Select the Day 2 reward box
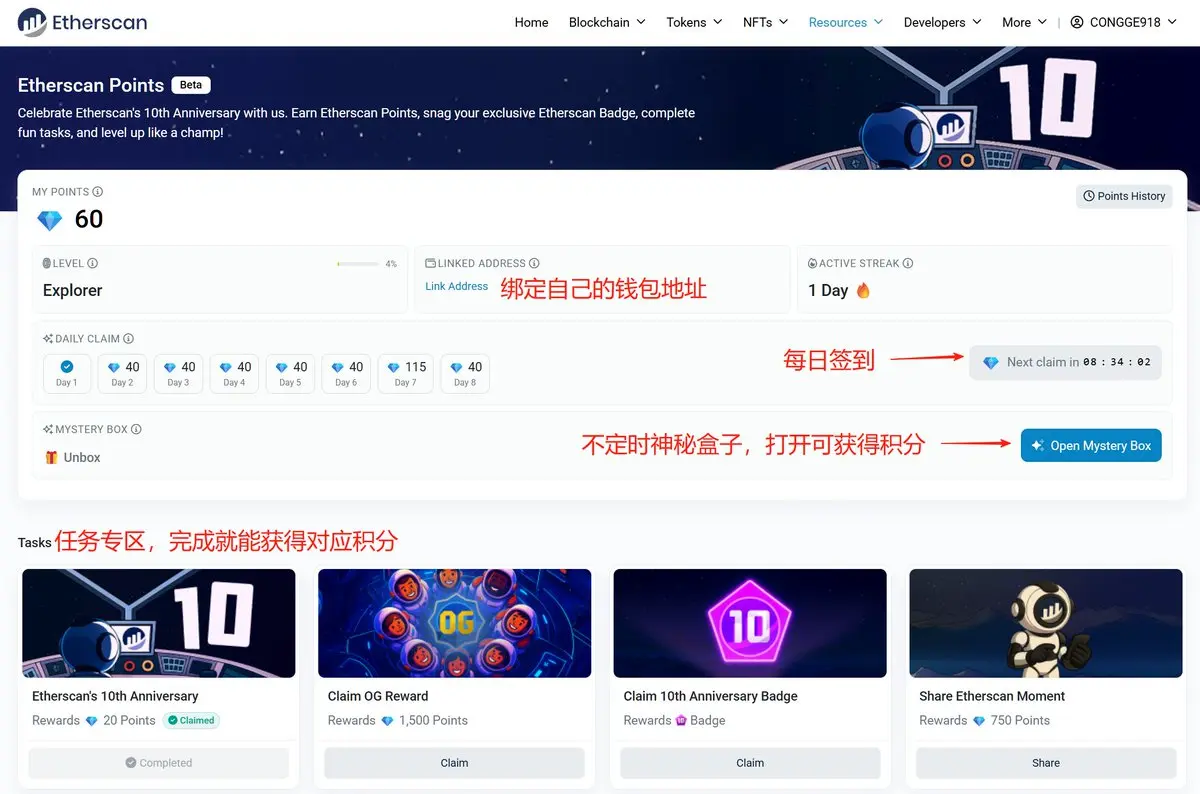Viewport: 1200px width, 794px height. (122, 373)
